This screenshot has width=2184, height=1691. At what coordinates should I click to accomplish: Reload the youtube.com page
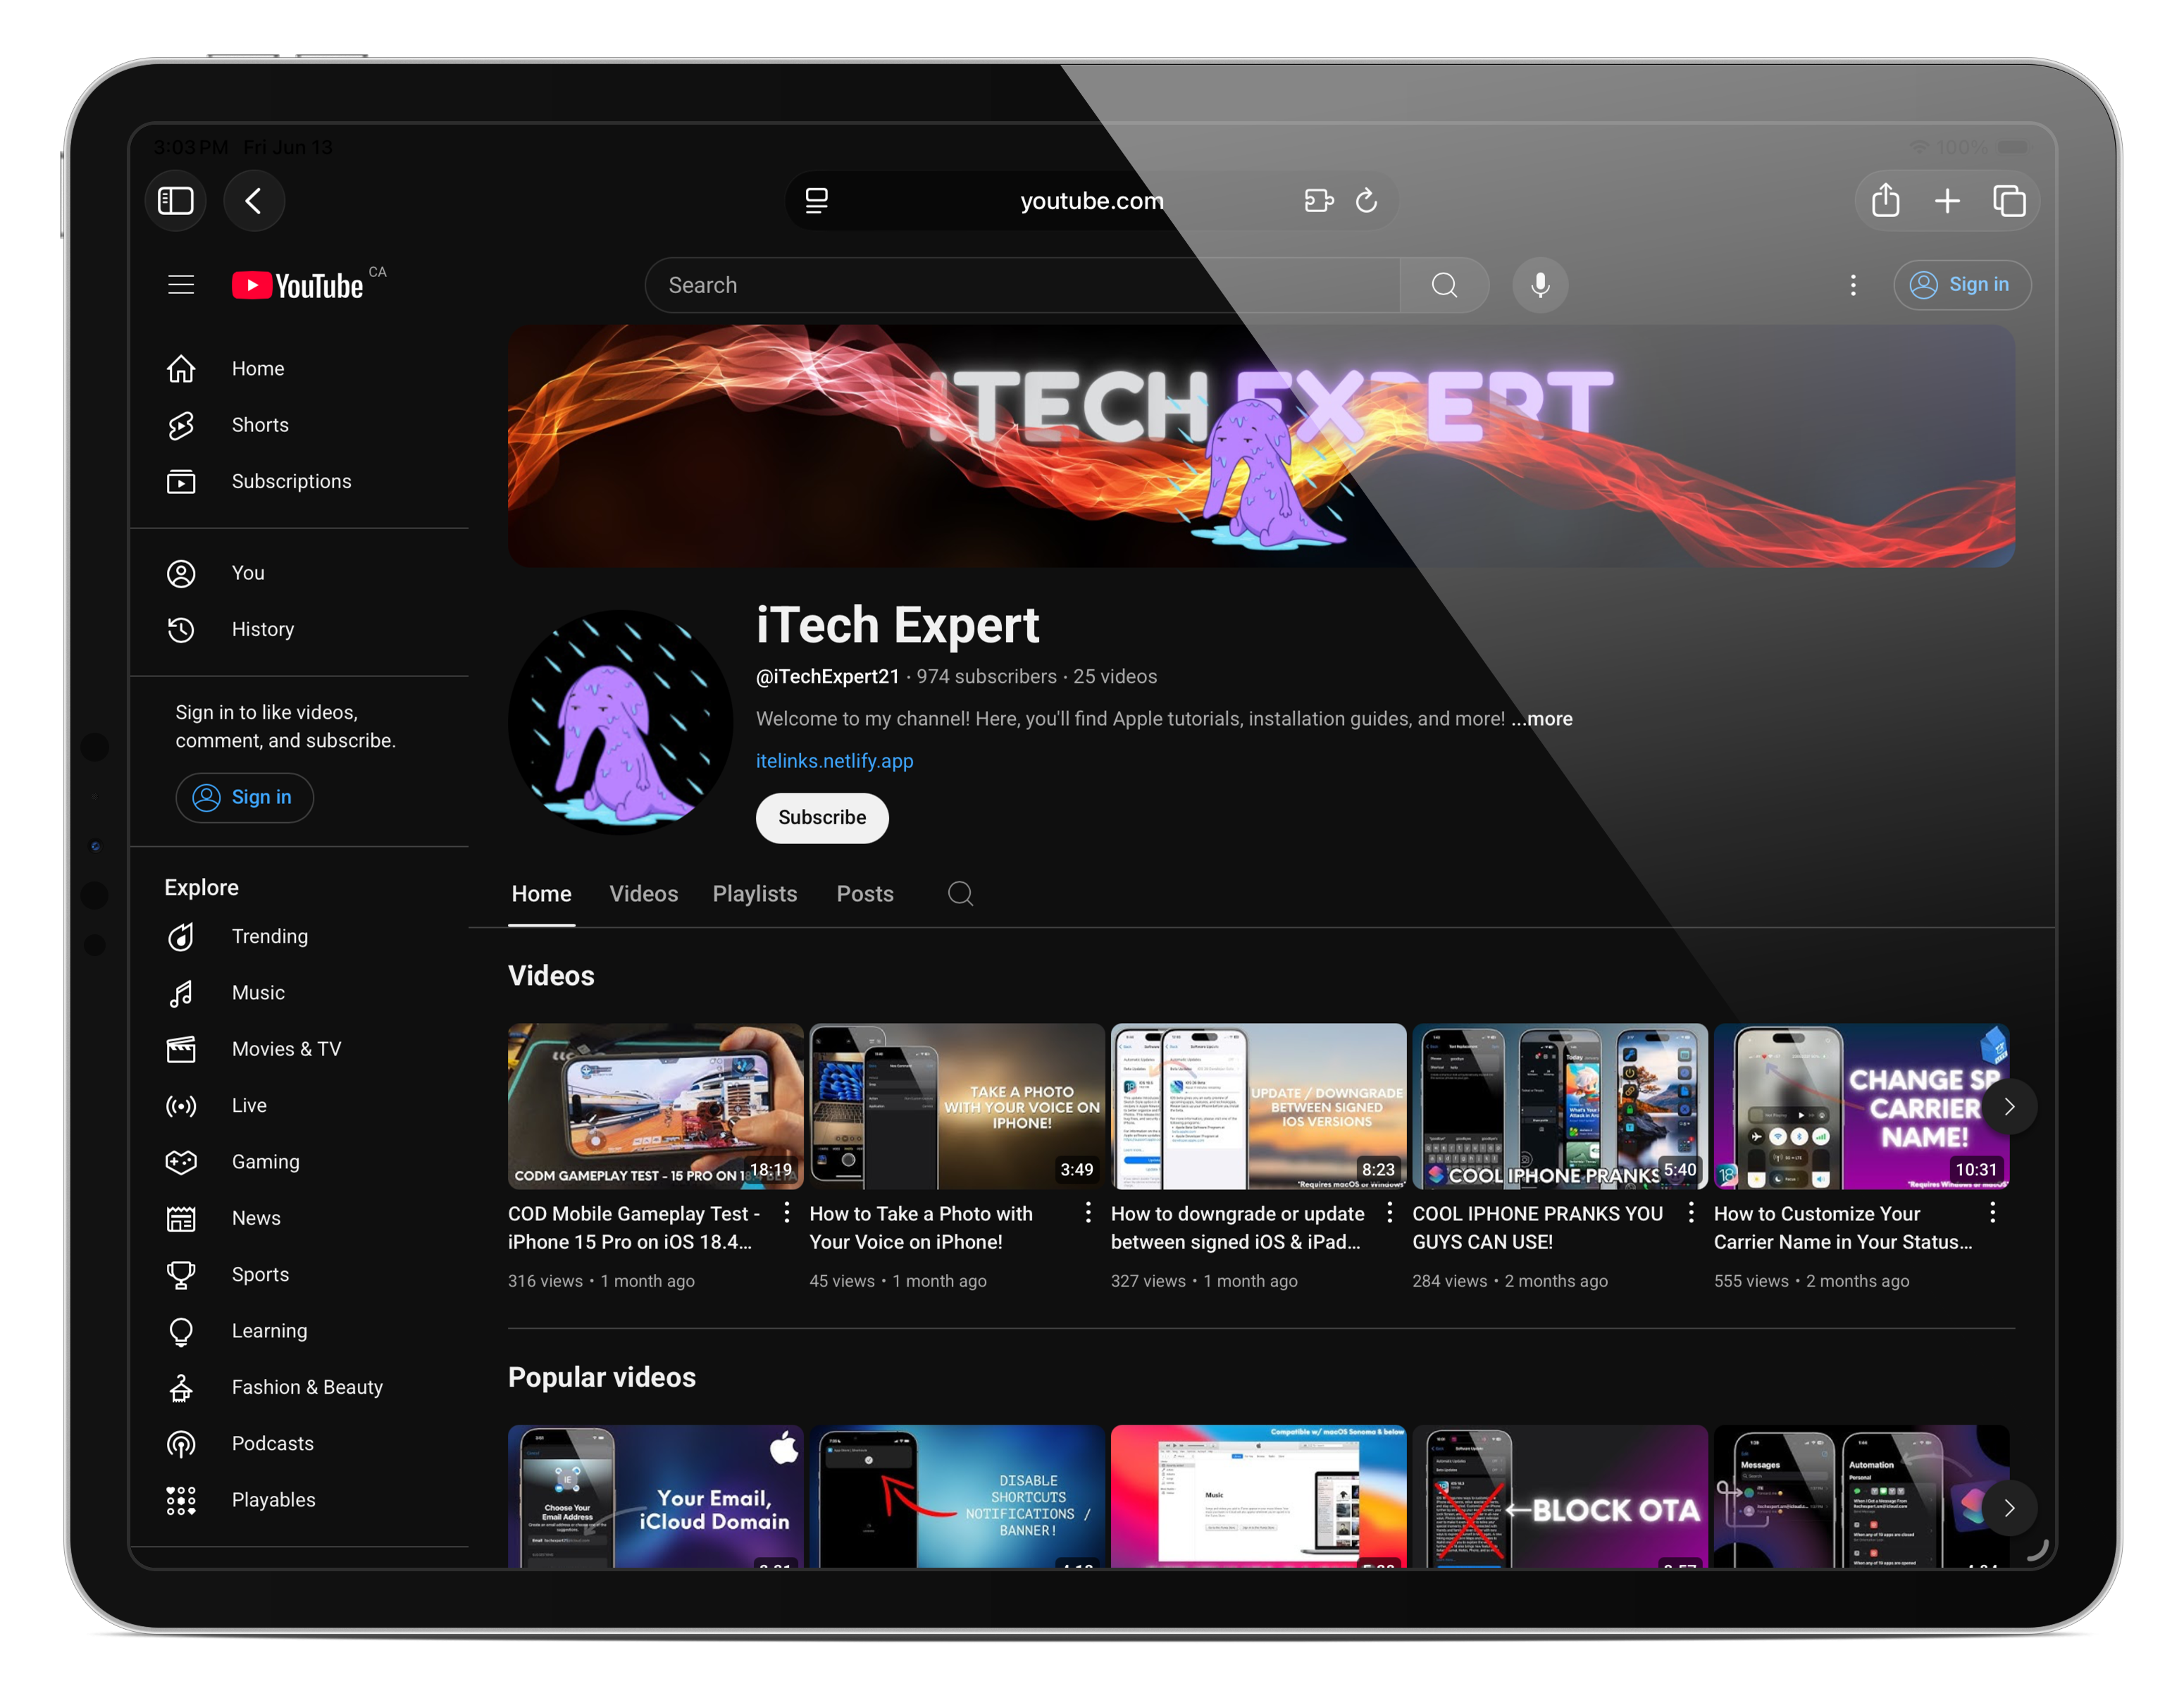pos(1366,201)
